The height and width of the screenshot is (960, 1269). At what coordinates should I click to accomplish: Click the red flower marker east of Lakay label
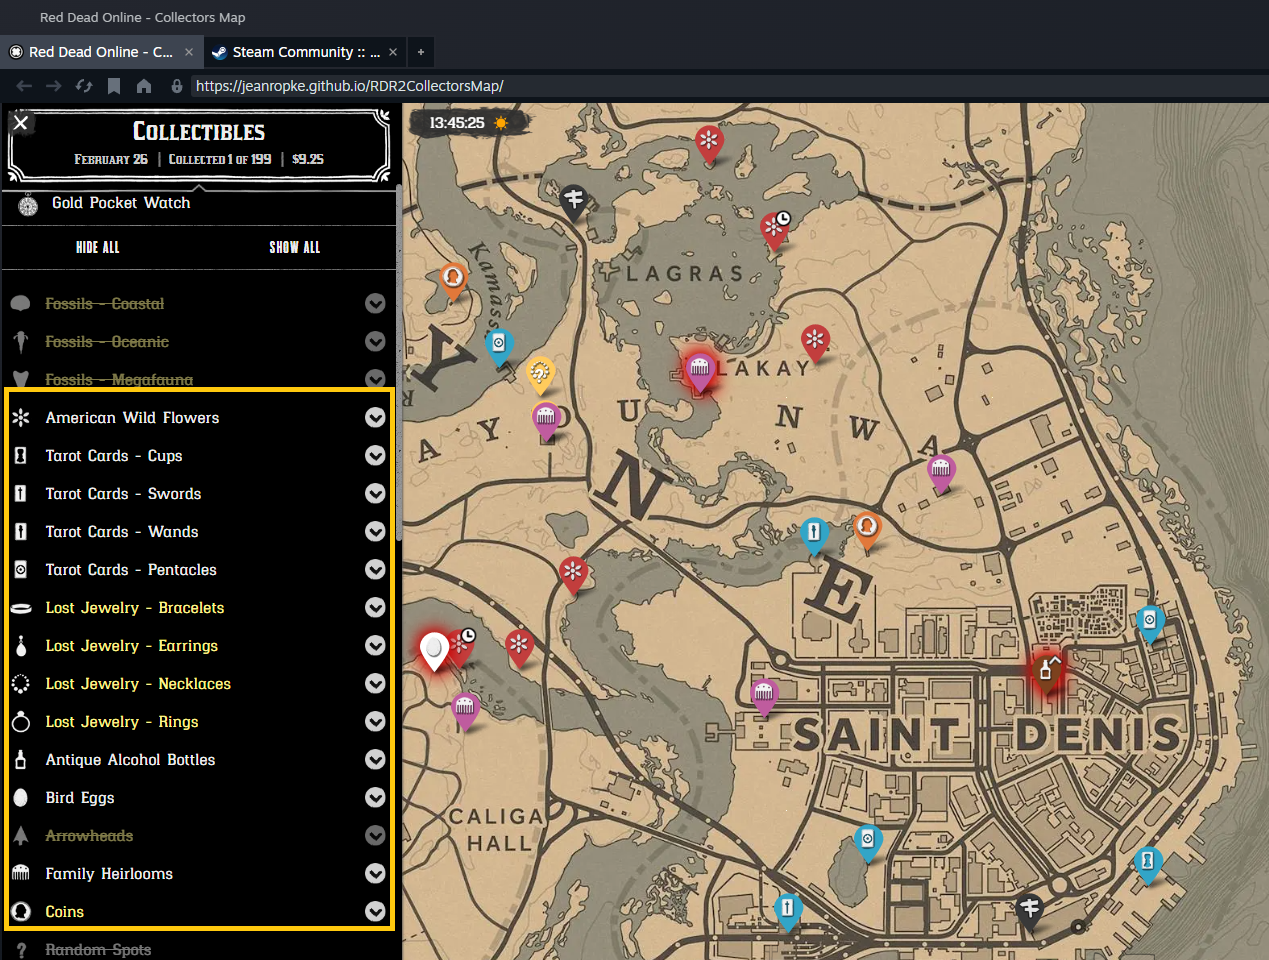coord(815,342)
